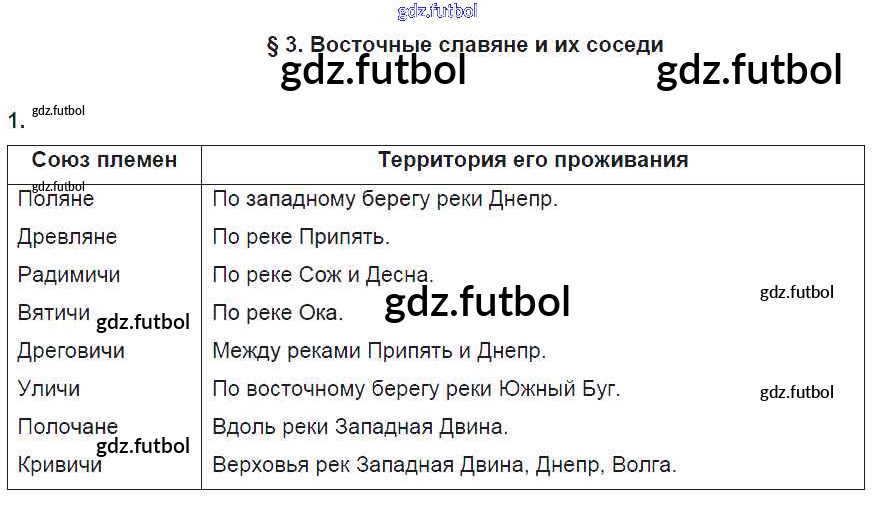Select the Союз племен column header

pyautogui.click(x=104, y=160)
